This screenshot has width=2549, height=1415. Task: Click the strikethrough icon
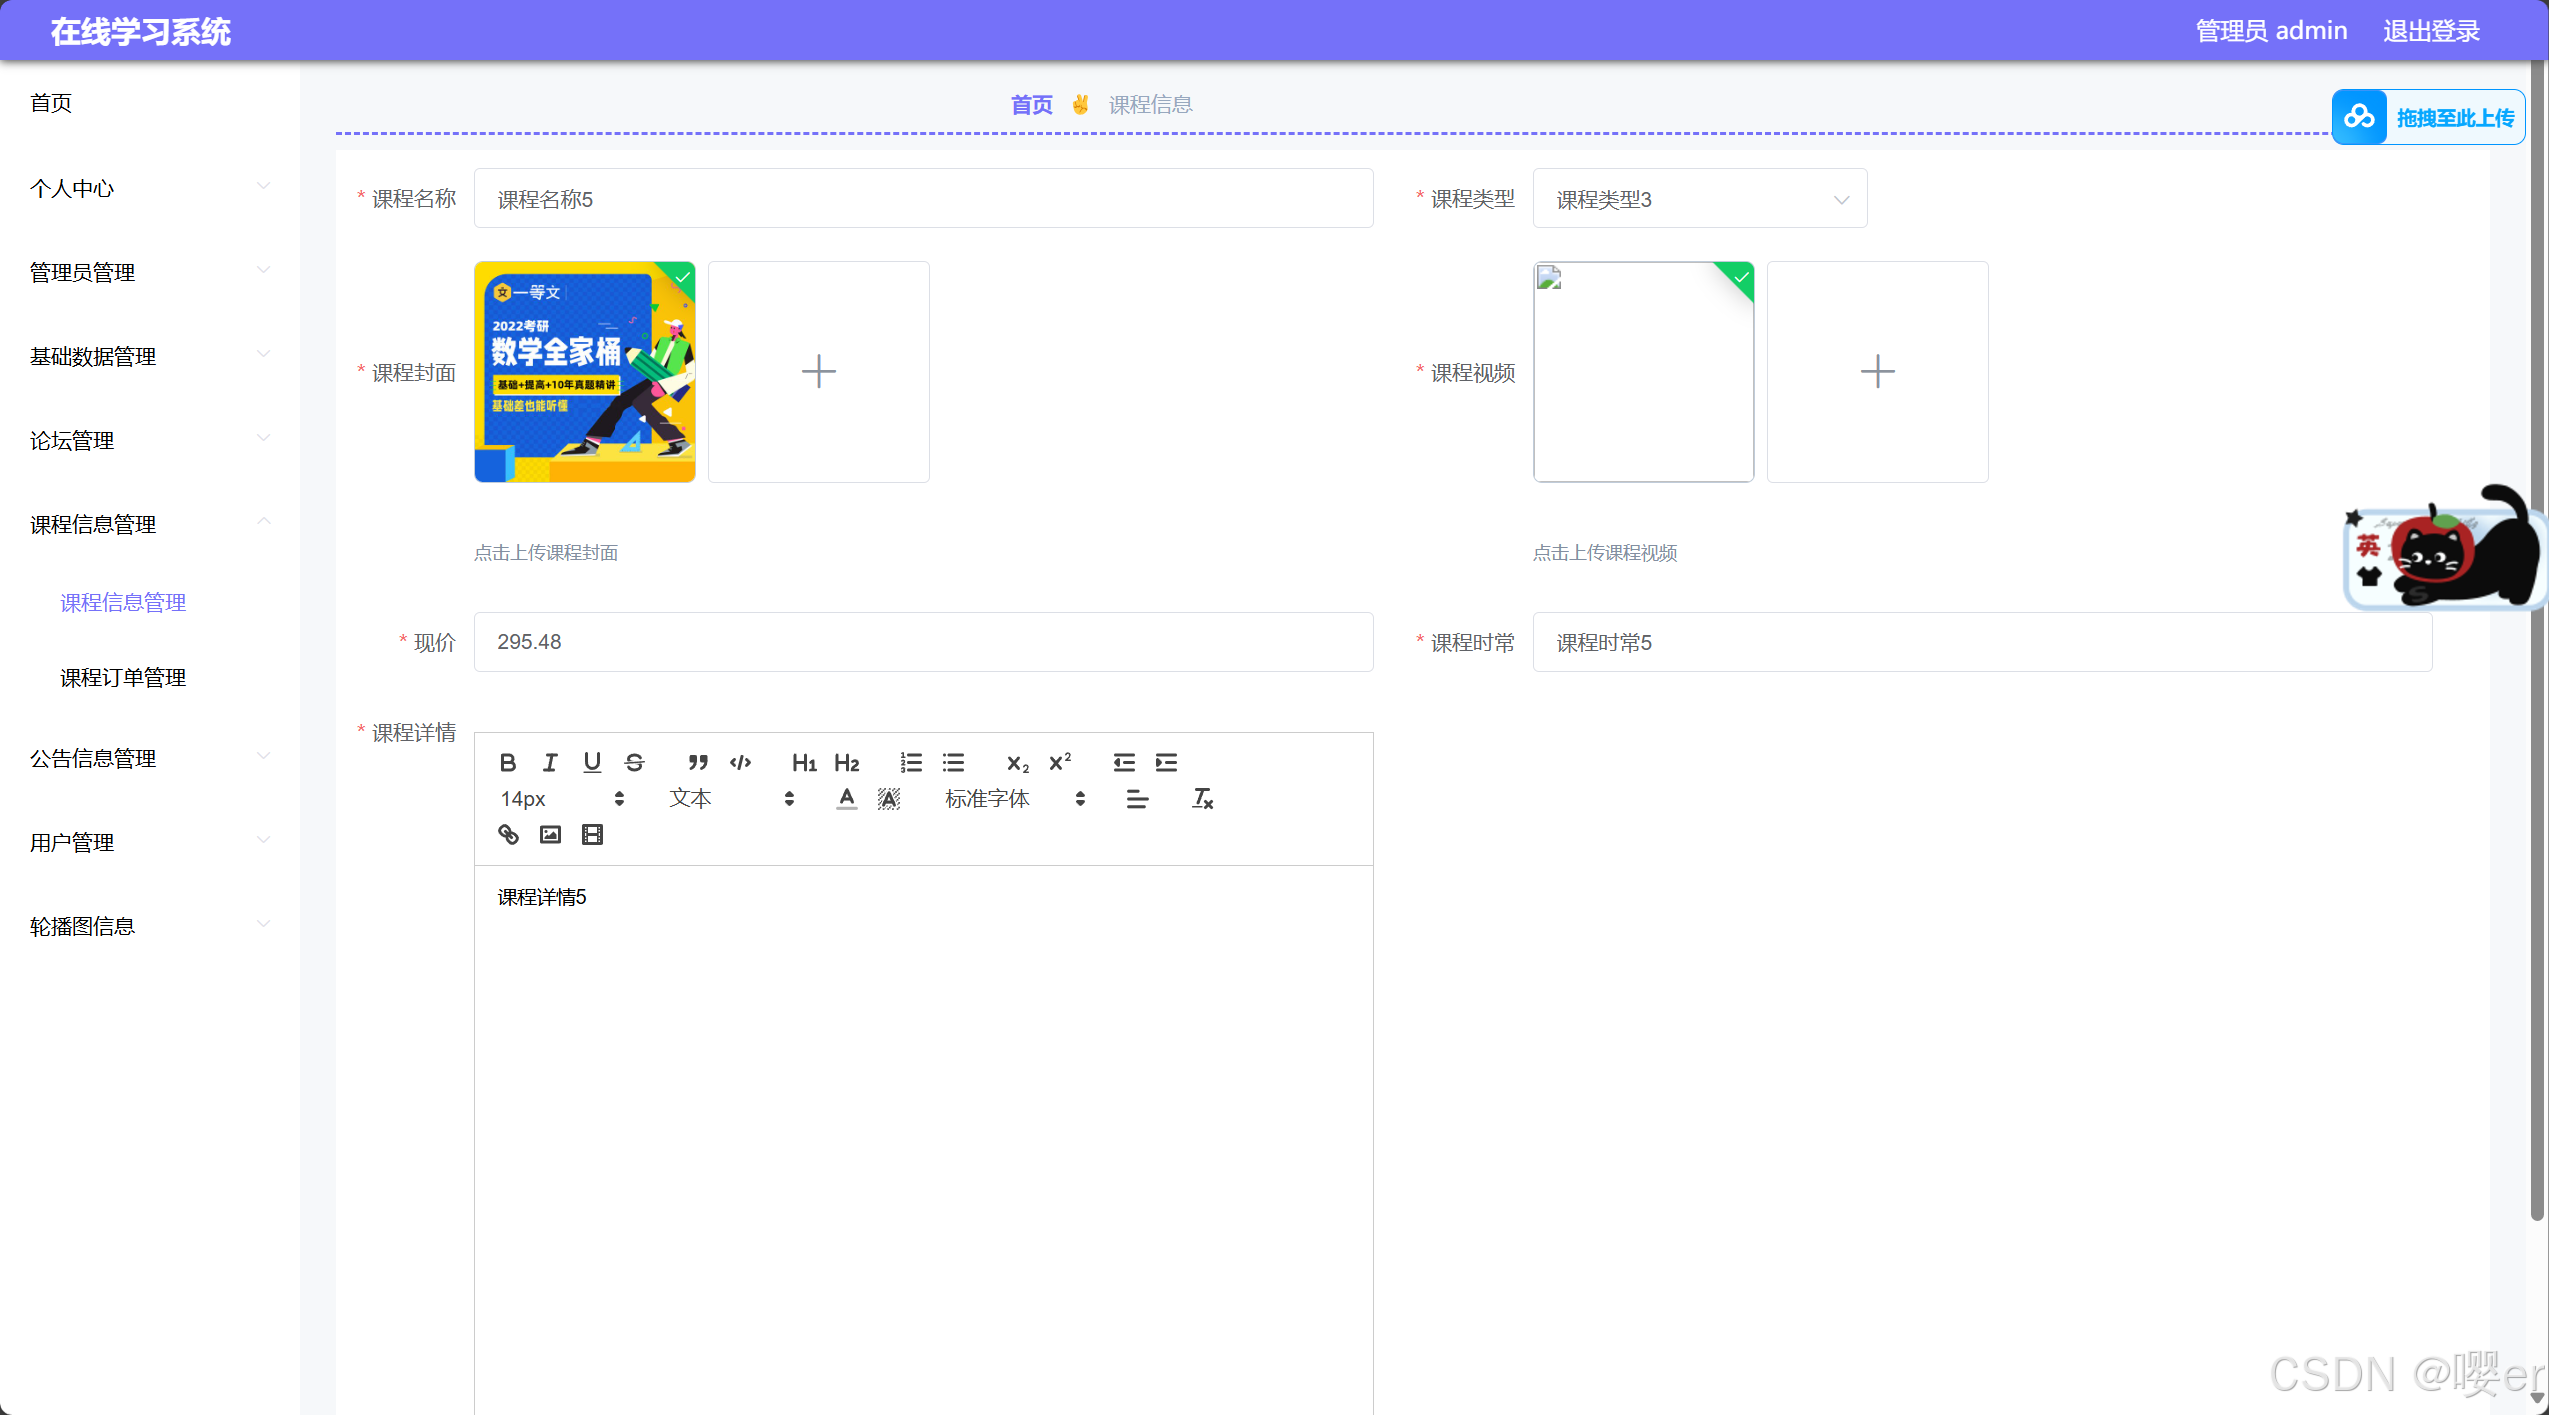pos(634,763)
